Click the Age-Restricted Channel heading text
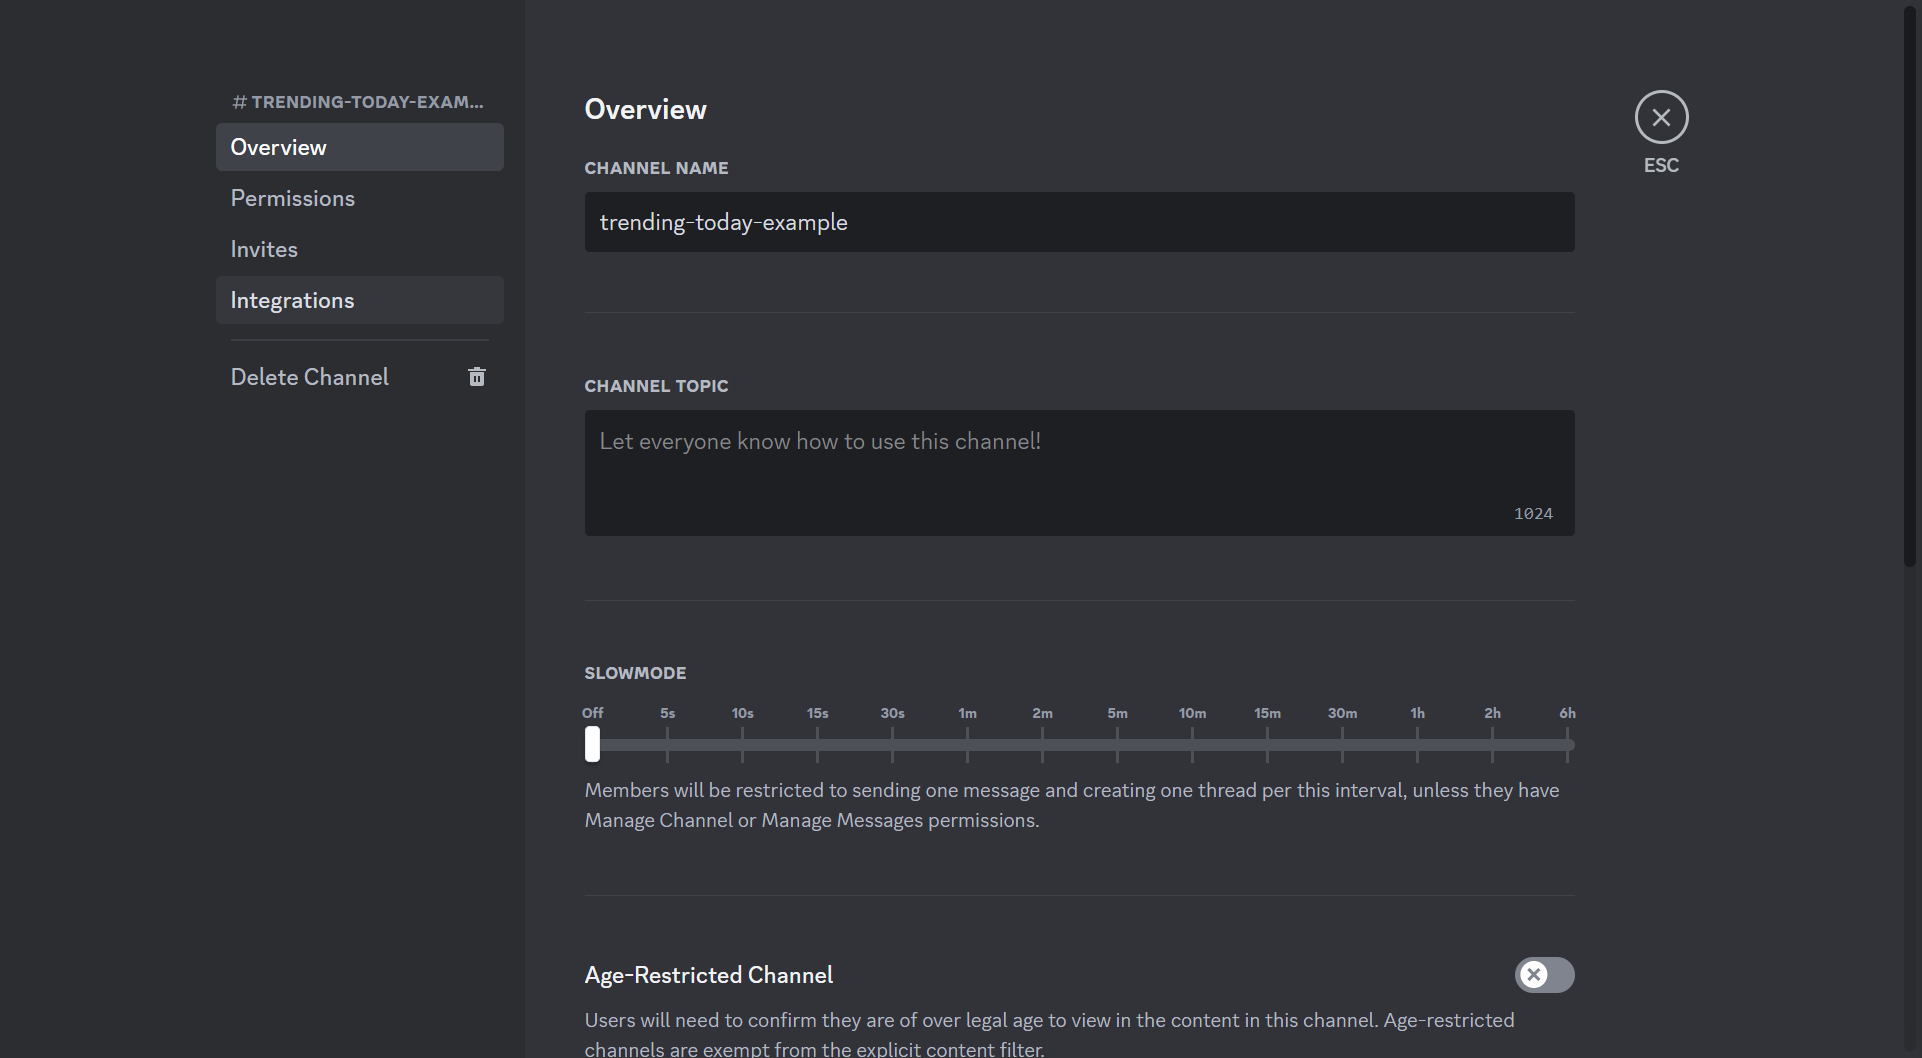The image size is (1922, 1058). (708, 975)
